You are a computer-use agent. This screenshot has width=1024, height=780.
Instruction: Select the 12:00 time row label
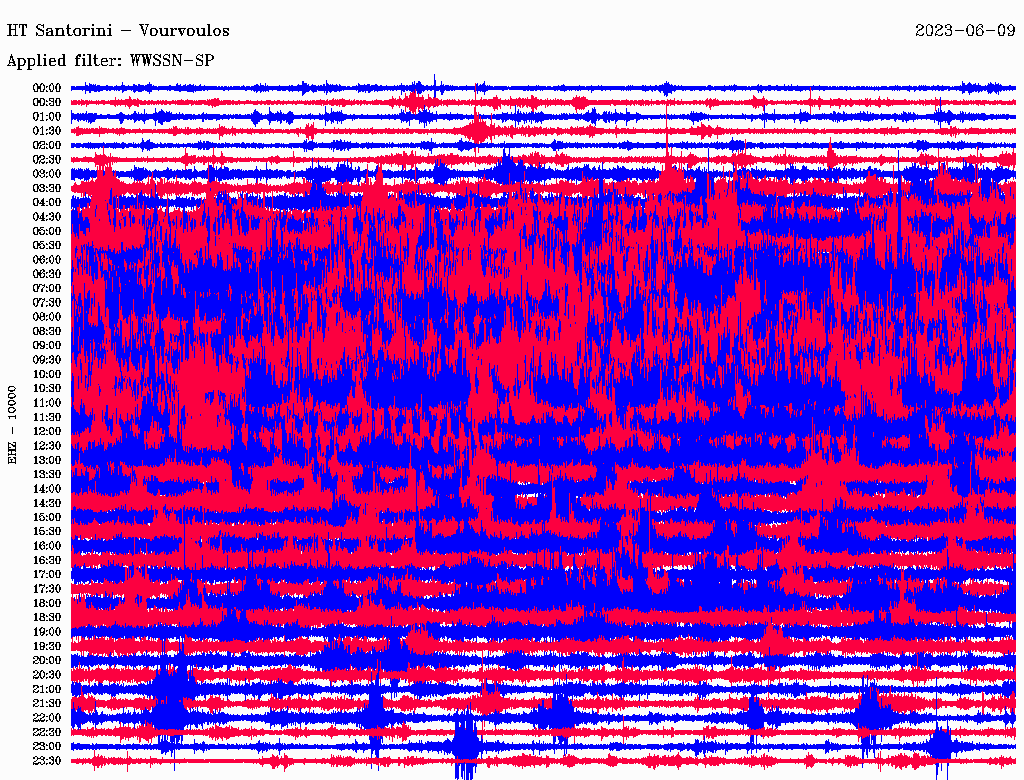pos(47,432)
